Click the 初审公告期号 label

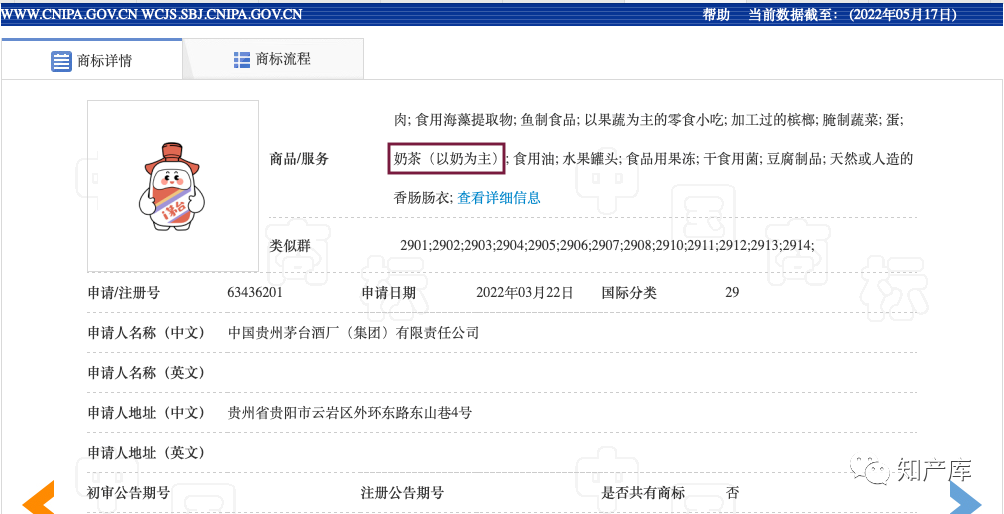click(x=129, y=493)
